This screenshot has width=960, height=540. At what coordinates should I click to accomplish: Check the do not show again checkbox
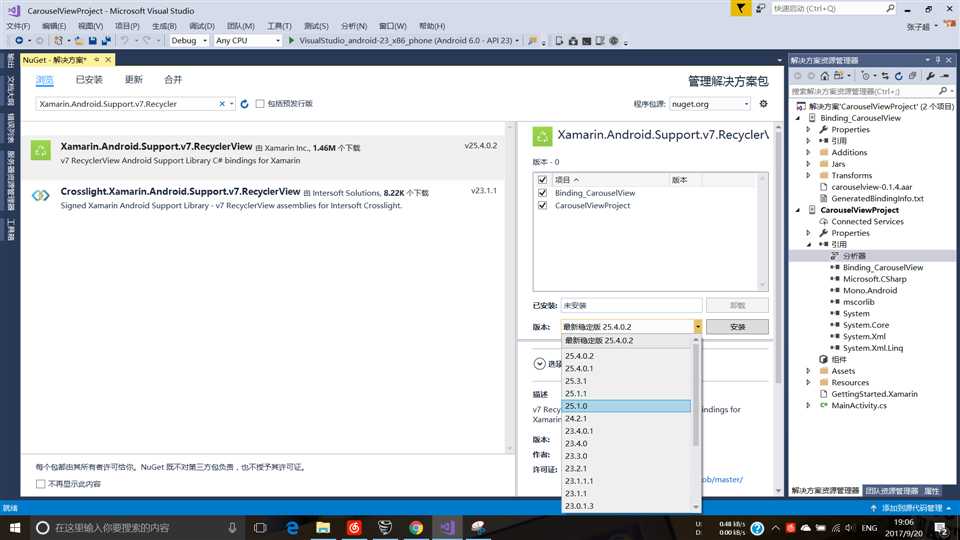40,484
